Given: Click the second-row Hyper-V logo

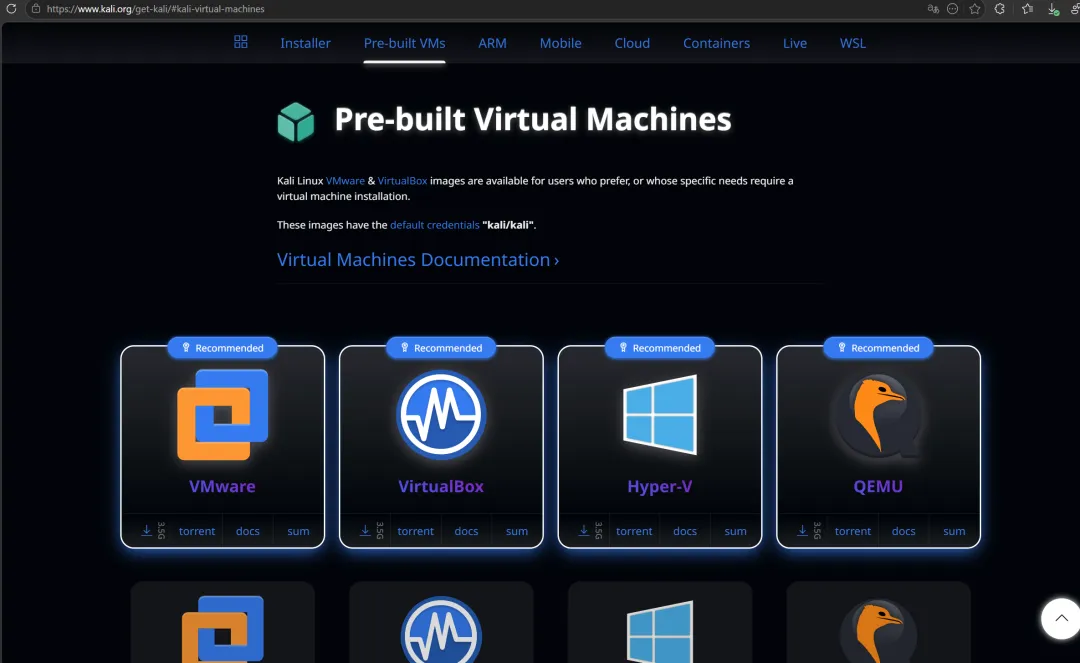Looking at the screenshot, I should (660, 631).
